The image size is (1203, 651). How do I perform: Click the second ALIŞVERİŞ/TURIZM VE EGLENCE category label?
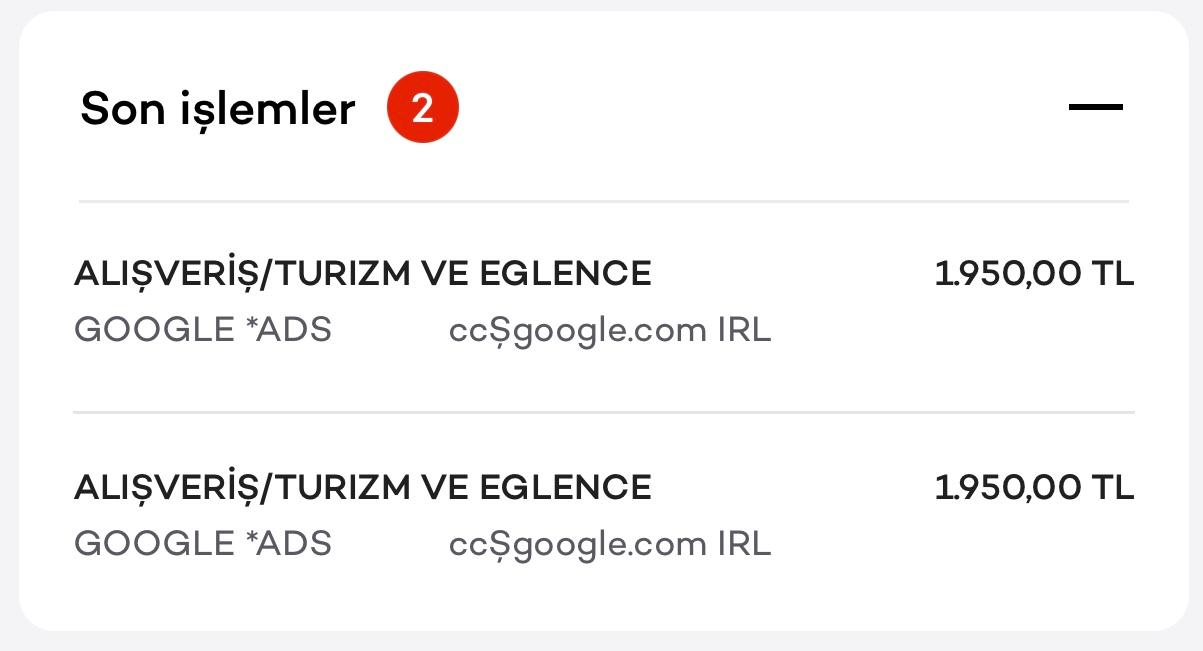362,487
